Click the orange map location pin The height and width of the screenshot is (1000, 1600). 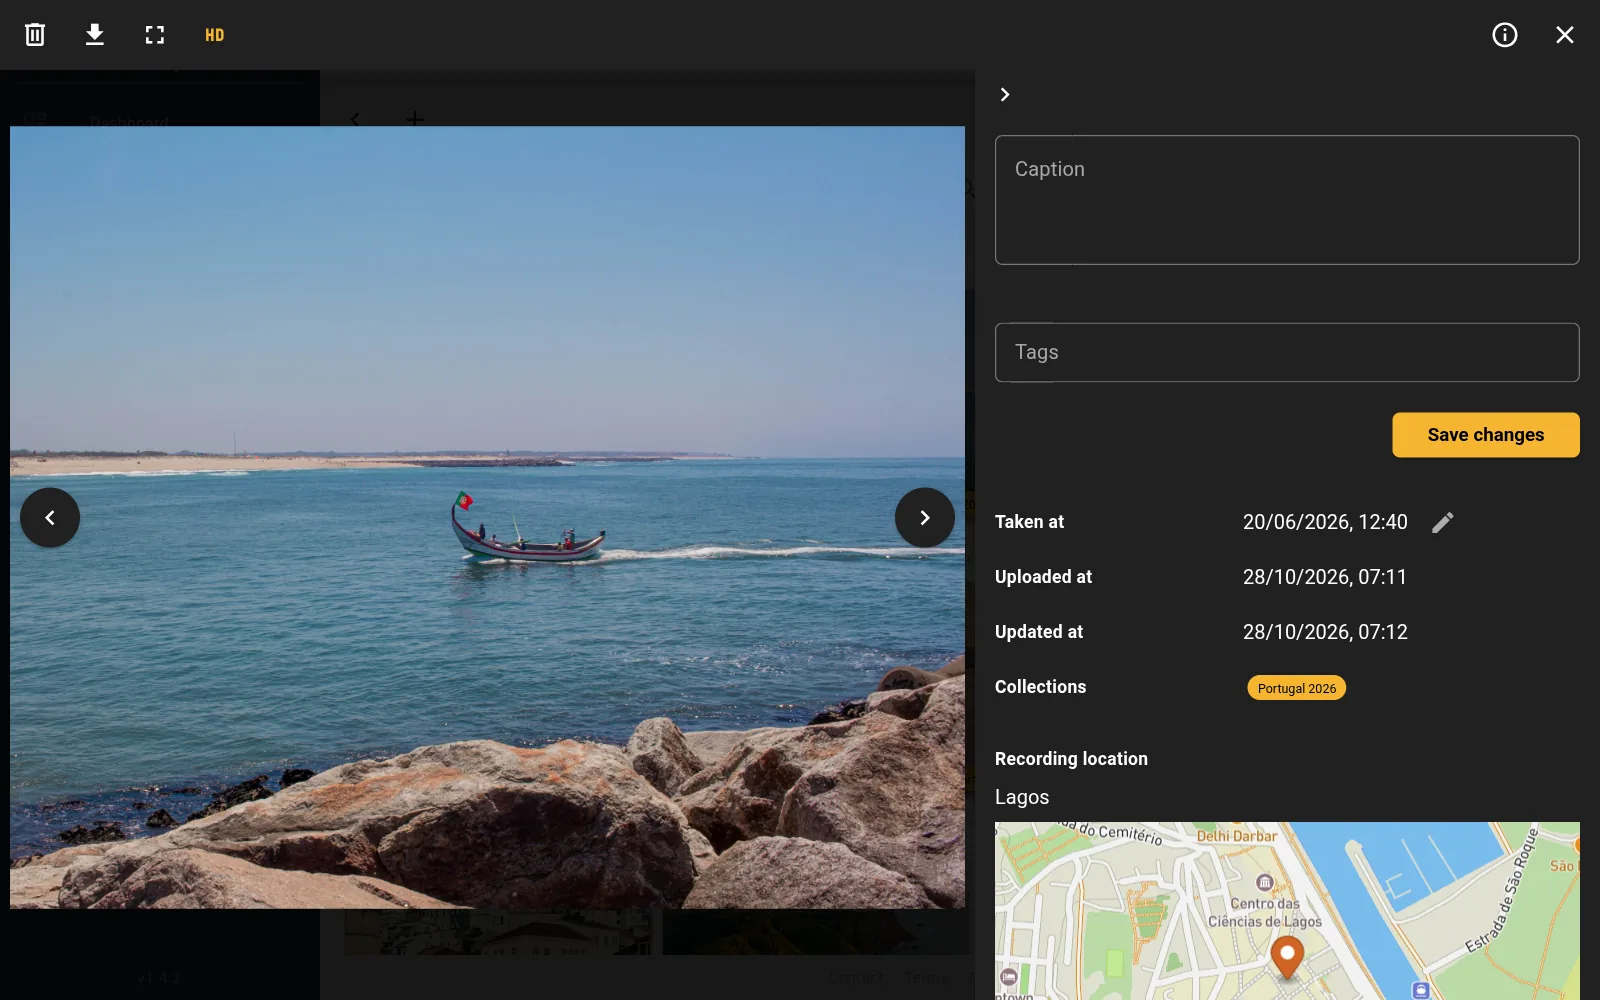click(1287, 956)
